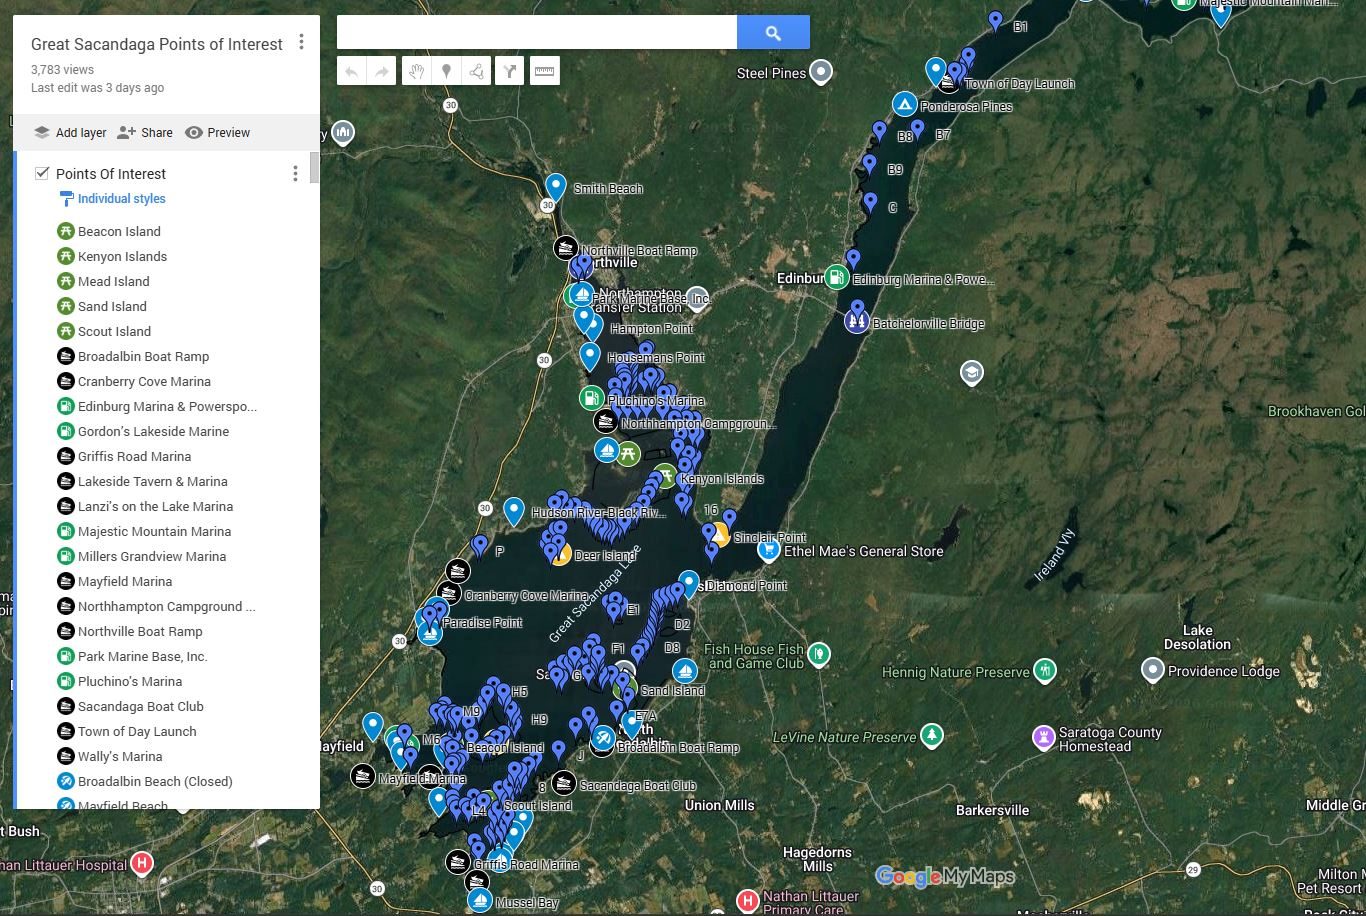Click the Nathan Littauer Hospital H marker
Viewport: 1366px width, 916px height.
coord(142,863)
